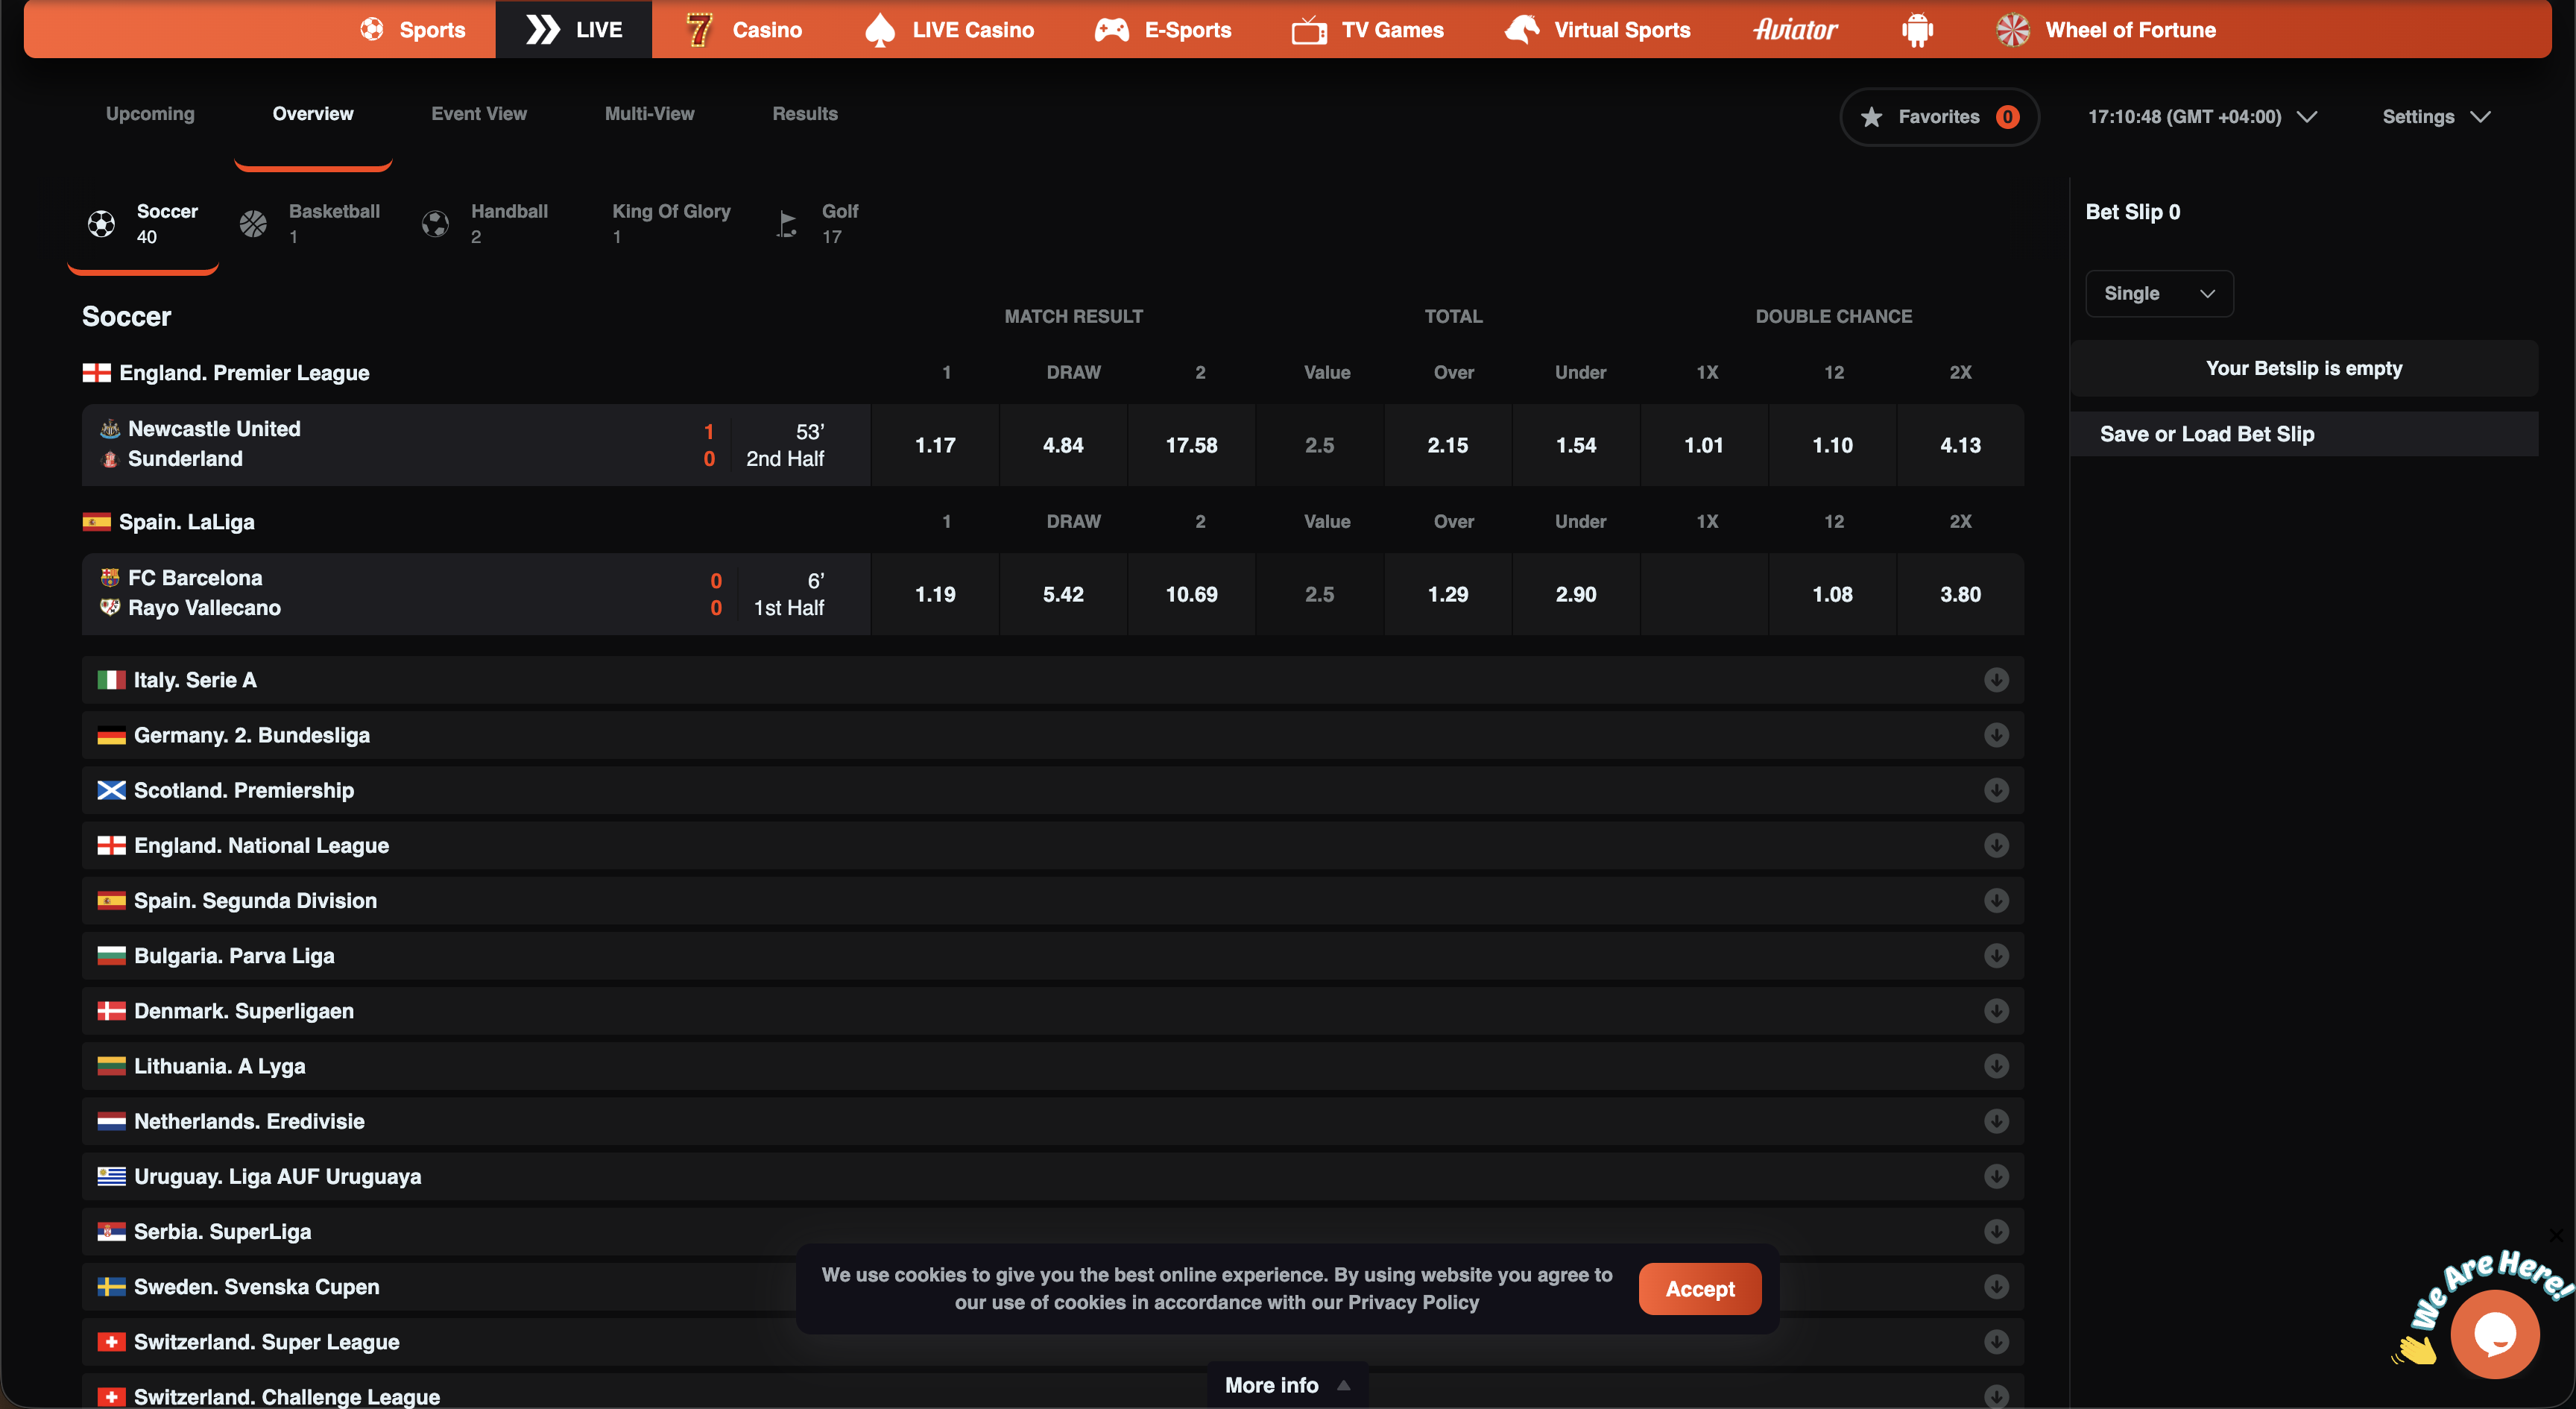Expand Bulgaria. Parva Liga arrow

[x=1996, y=956]
